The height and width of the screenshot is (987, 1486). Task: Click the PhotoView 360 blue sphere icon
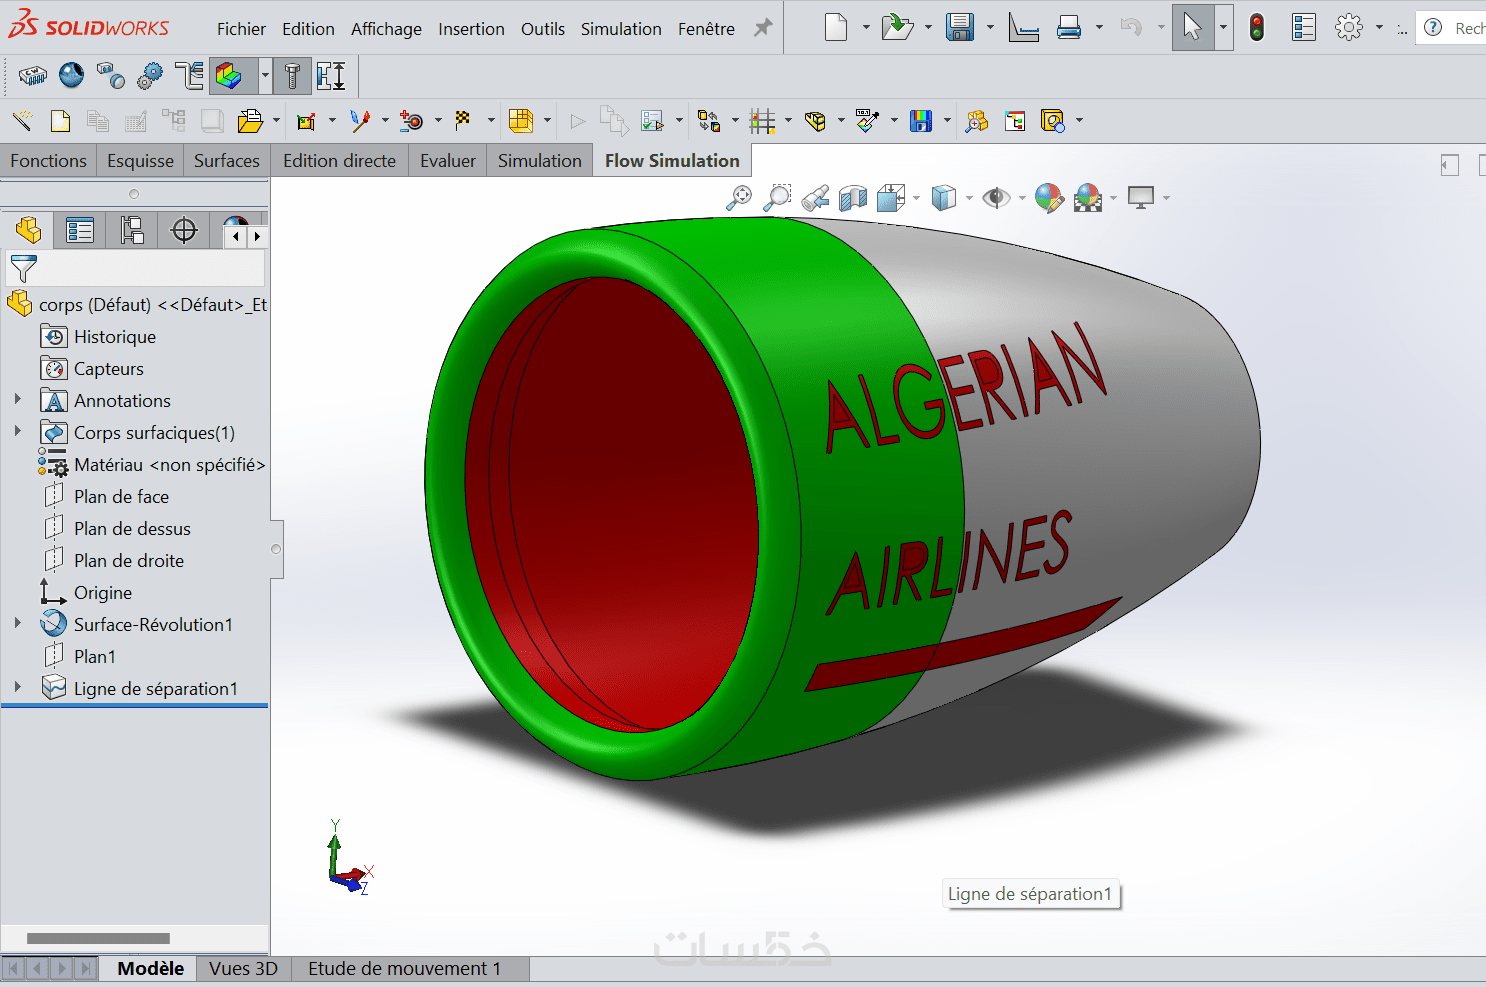71,75
